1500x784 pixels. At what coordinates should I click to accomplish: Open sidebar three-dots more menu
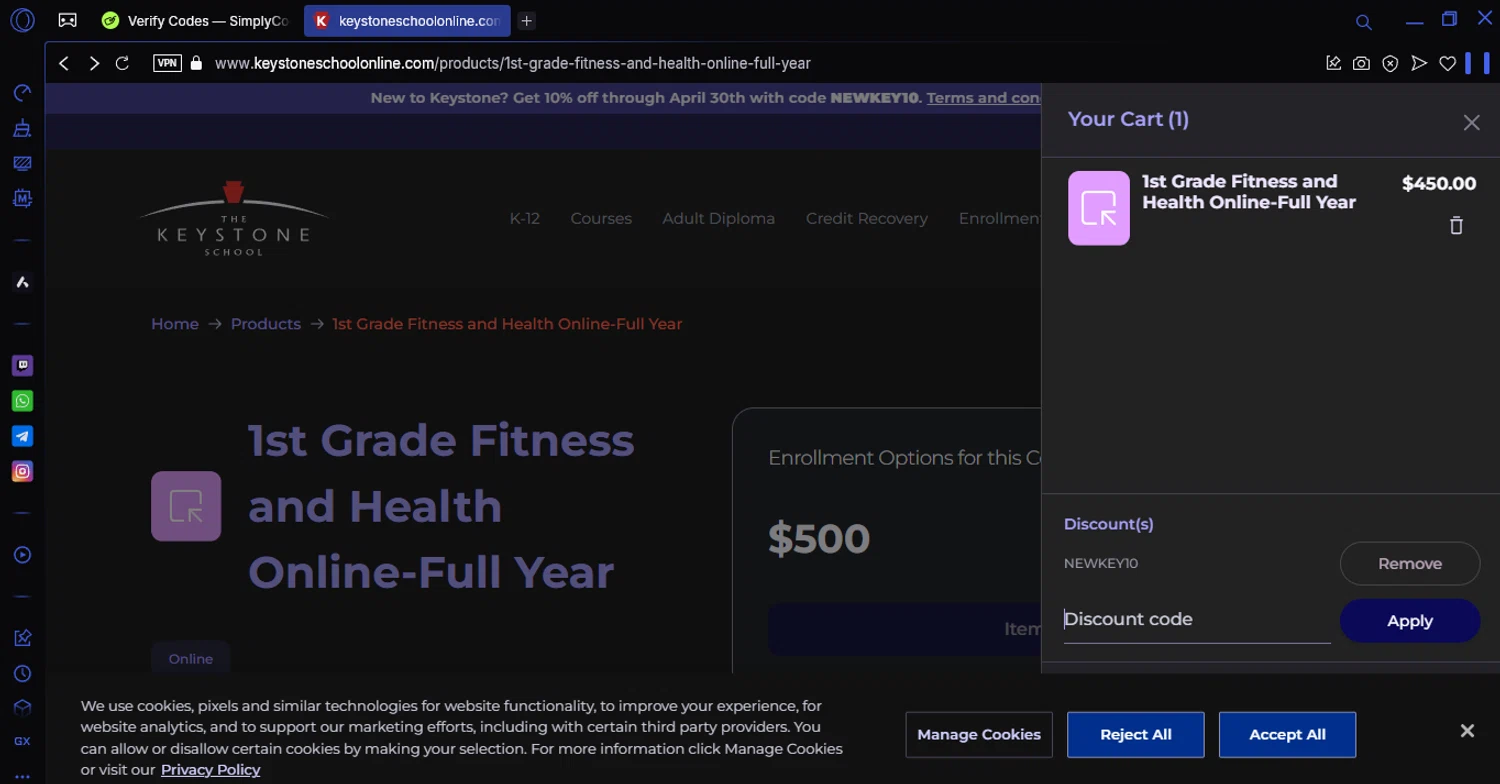[22, 776]
